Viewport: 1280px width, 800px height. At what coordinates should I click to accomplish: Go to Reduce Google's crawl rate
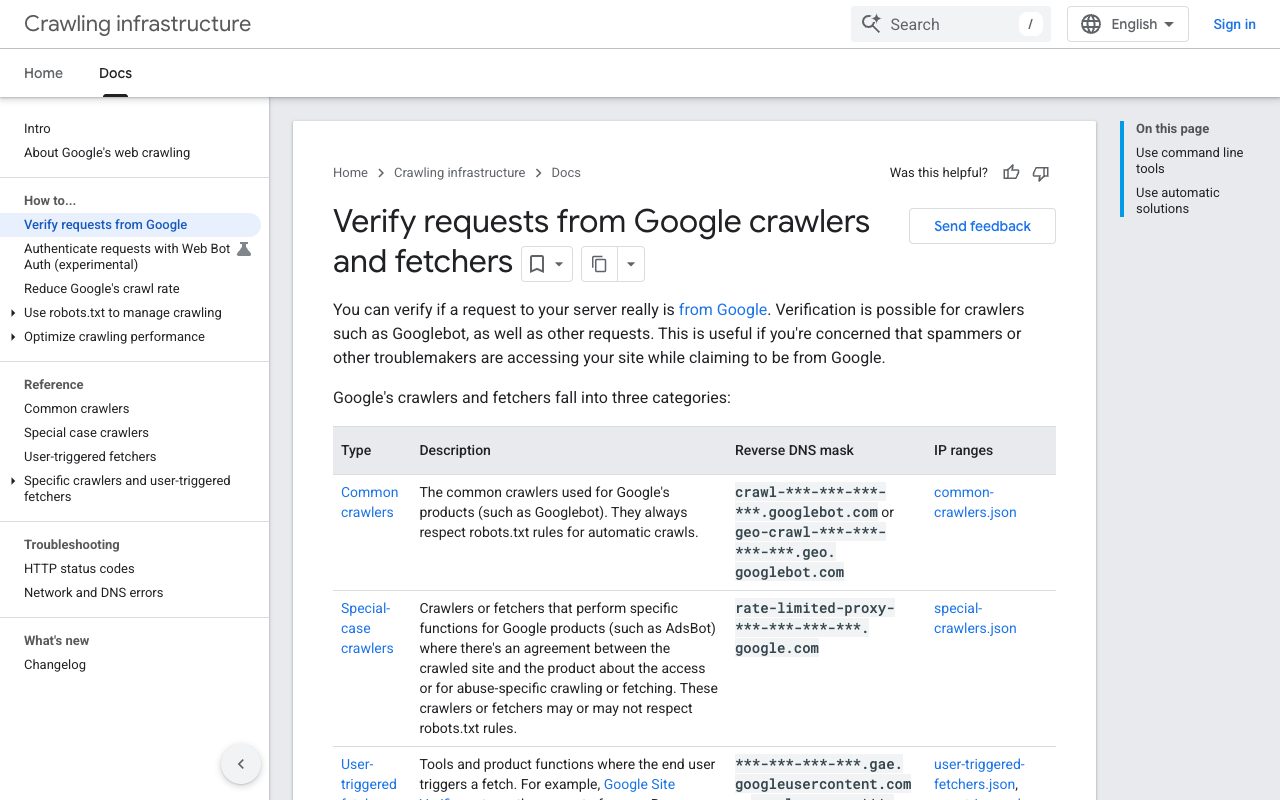click(102, 289)
